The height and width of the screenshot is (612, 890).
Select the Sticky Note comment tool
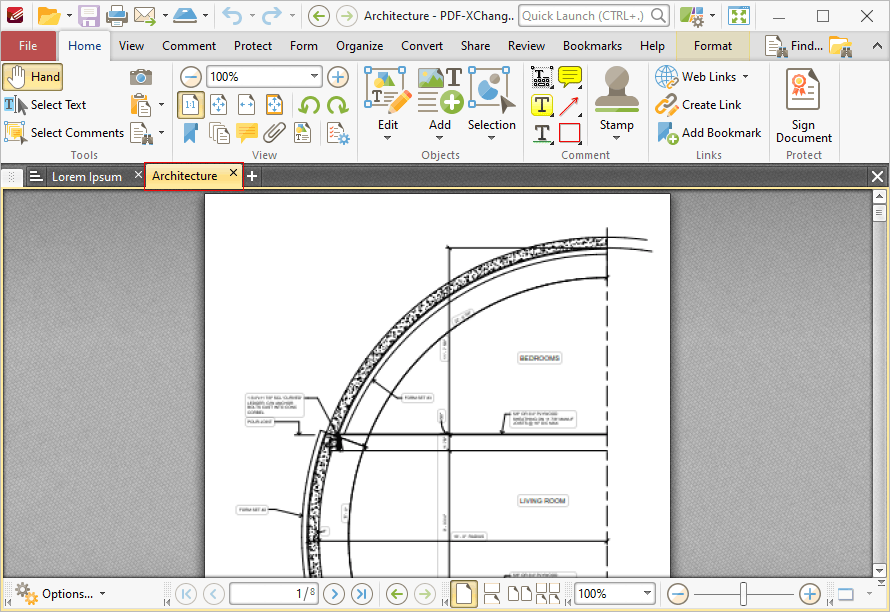click(x=570, y=77)
